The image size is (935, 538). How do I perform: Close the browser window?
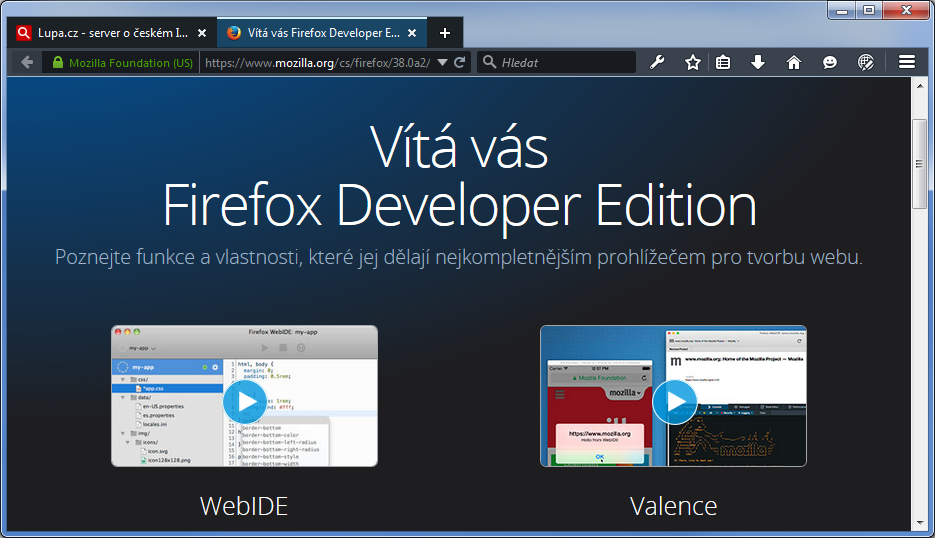906,10
